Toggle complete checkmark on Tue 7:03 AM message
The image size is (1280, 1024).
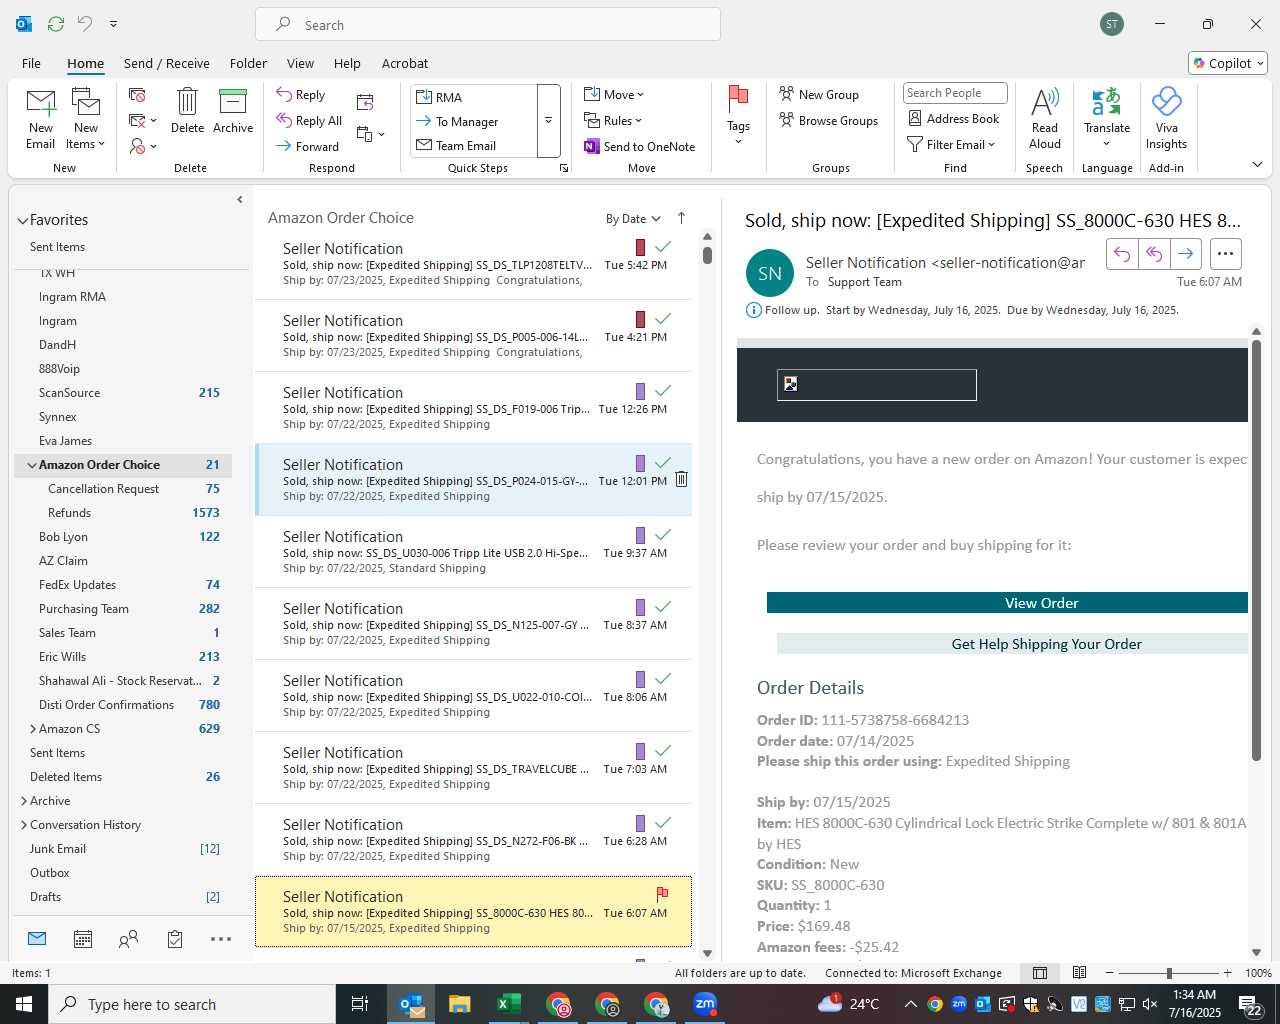tap(662, 750)
